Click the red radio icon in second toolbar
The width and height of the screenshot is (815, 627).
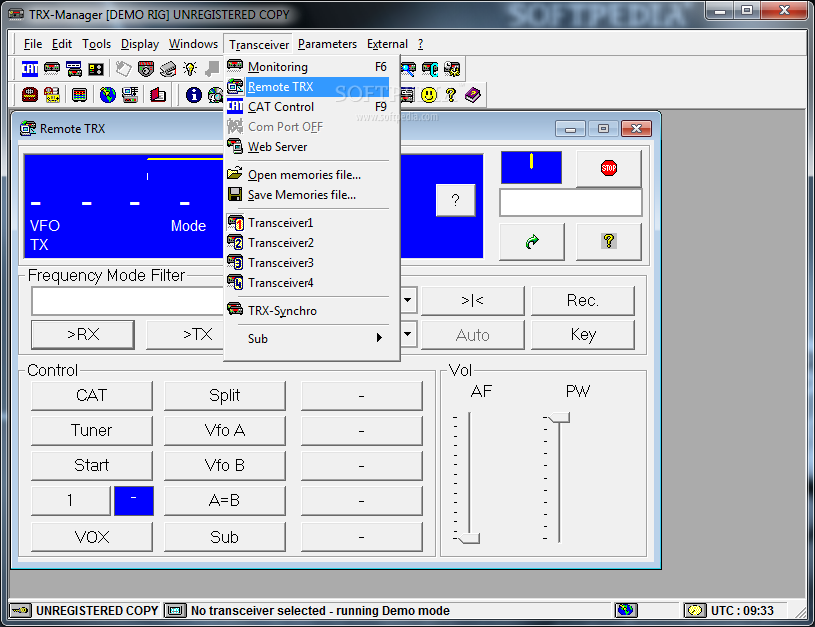pyautogui.click(x=30, y=95)
